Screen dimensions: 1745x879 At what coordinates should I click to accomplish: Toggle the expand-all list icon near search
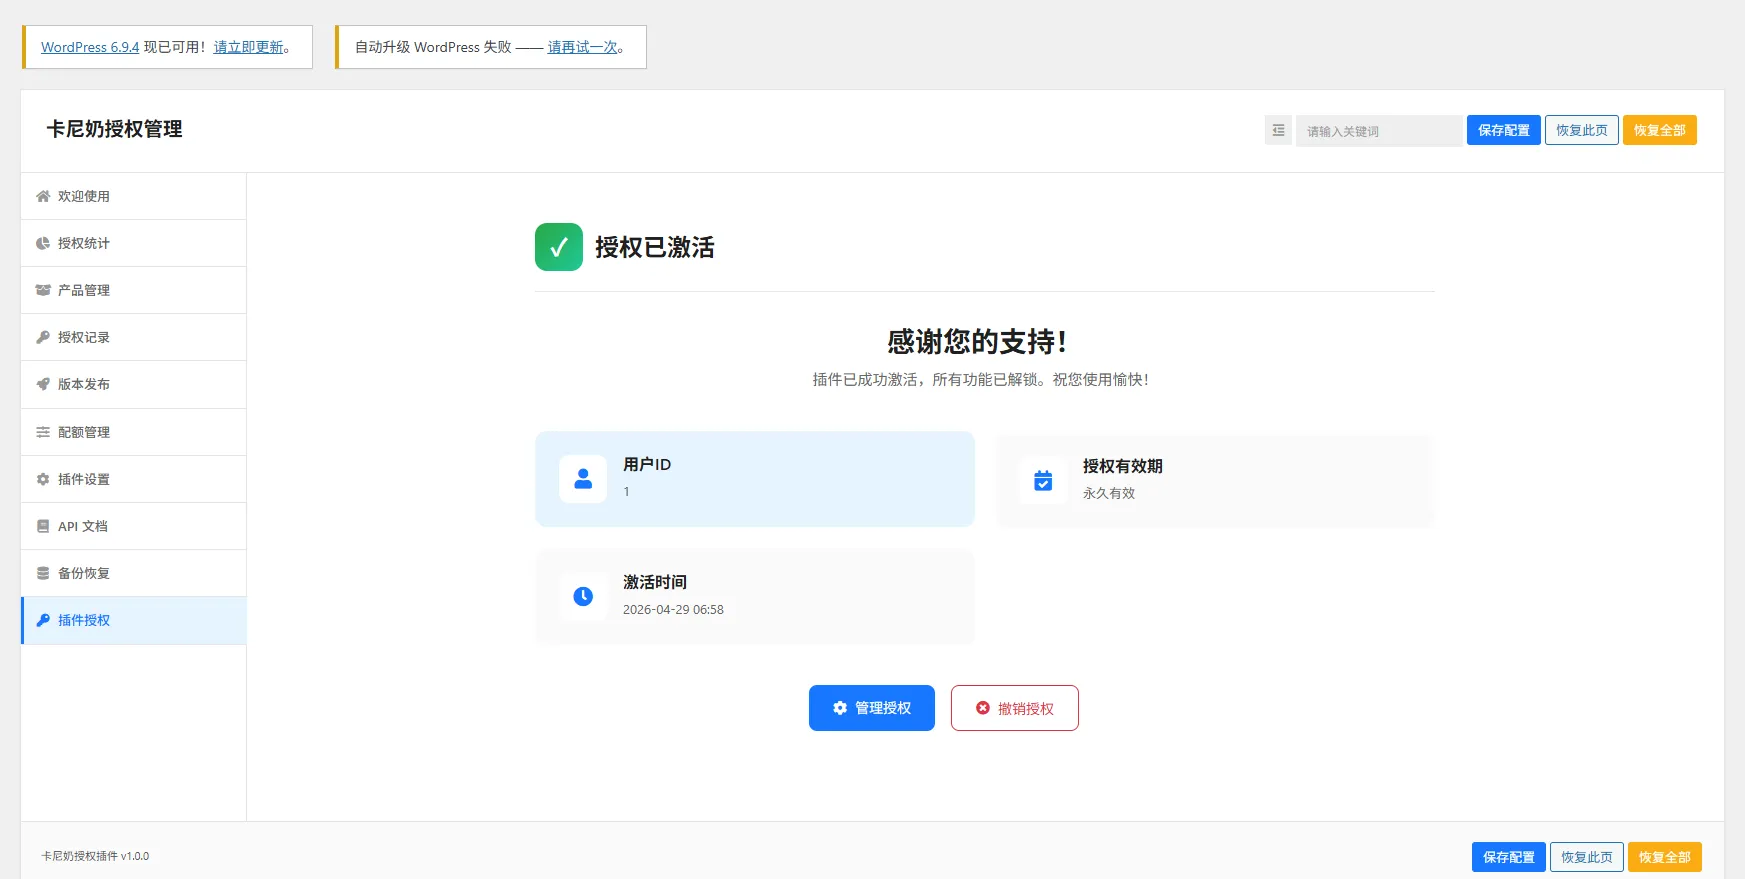1278,130
